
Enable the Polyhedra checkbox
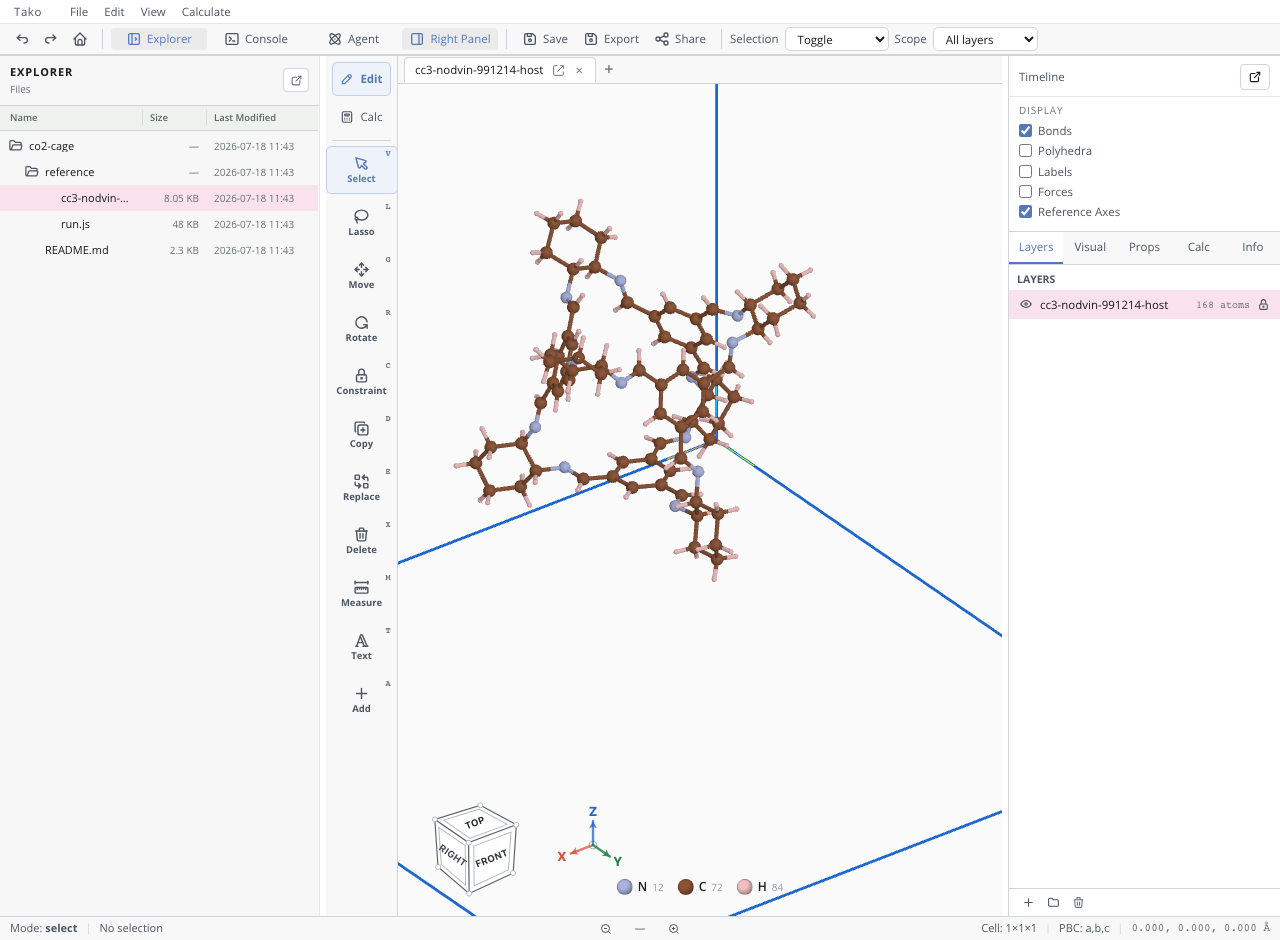point(1025,151)
